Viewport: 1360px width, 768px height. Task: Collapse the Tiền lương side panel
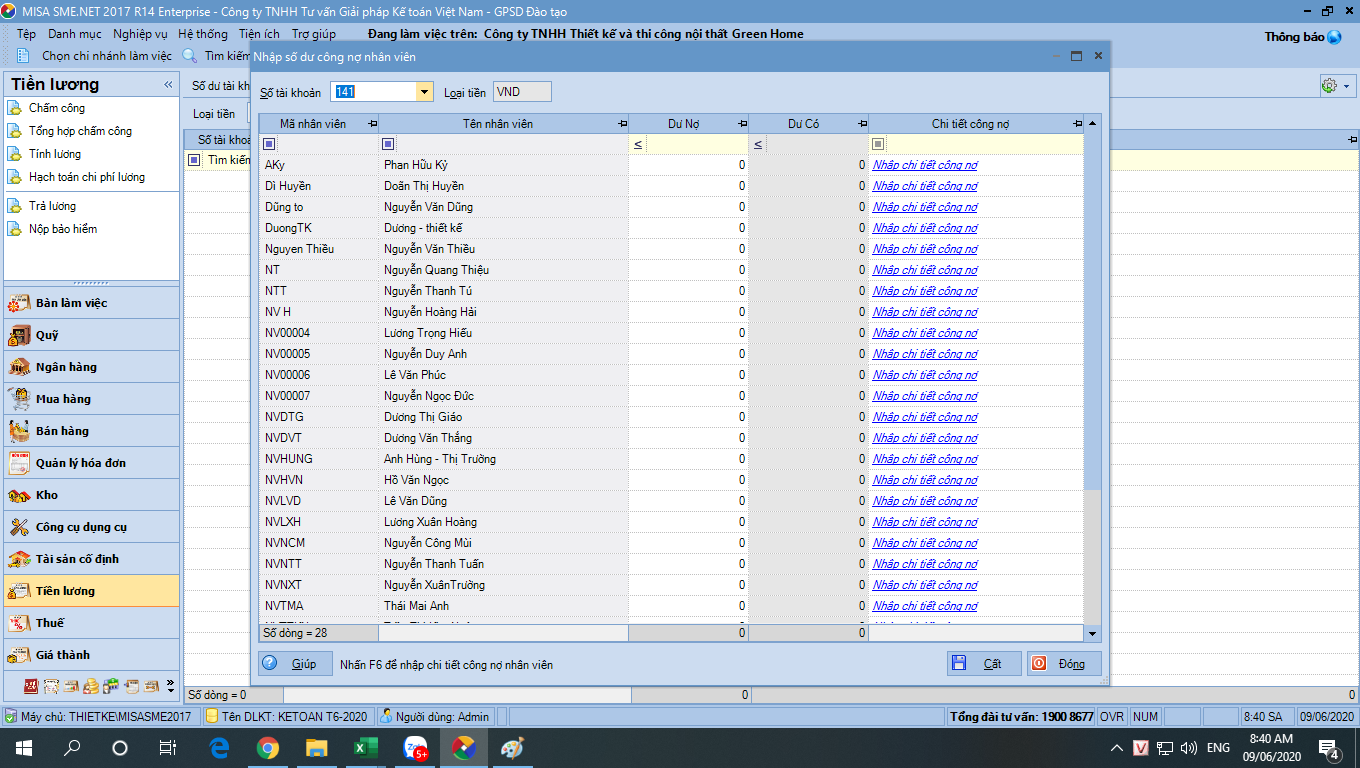pyautogui.click(x=168, y=85)
